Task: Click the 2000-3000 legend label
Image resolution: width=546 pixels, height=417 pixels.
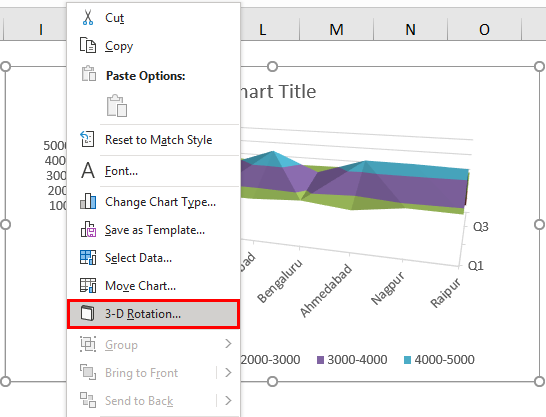Action: click(270, 360)
